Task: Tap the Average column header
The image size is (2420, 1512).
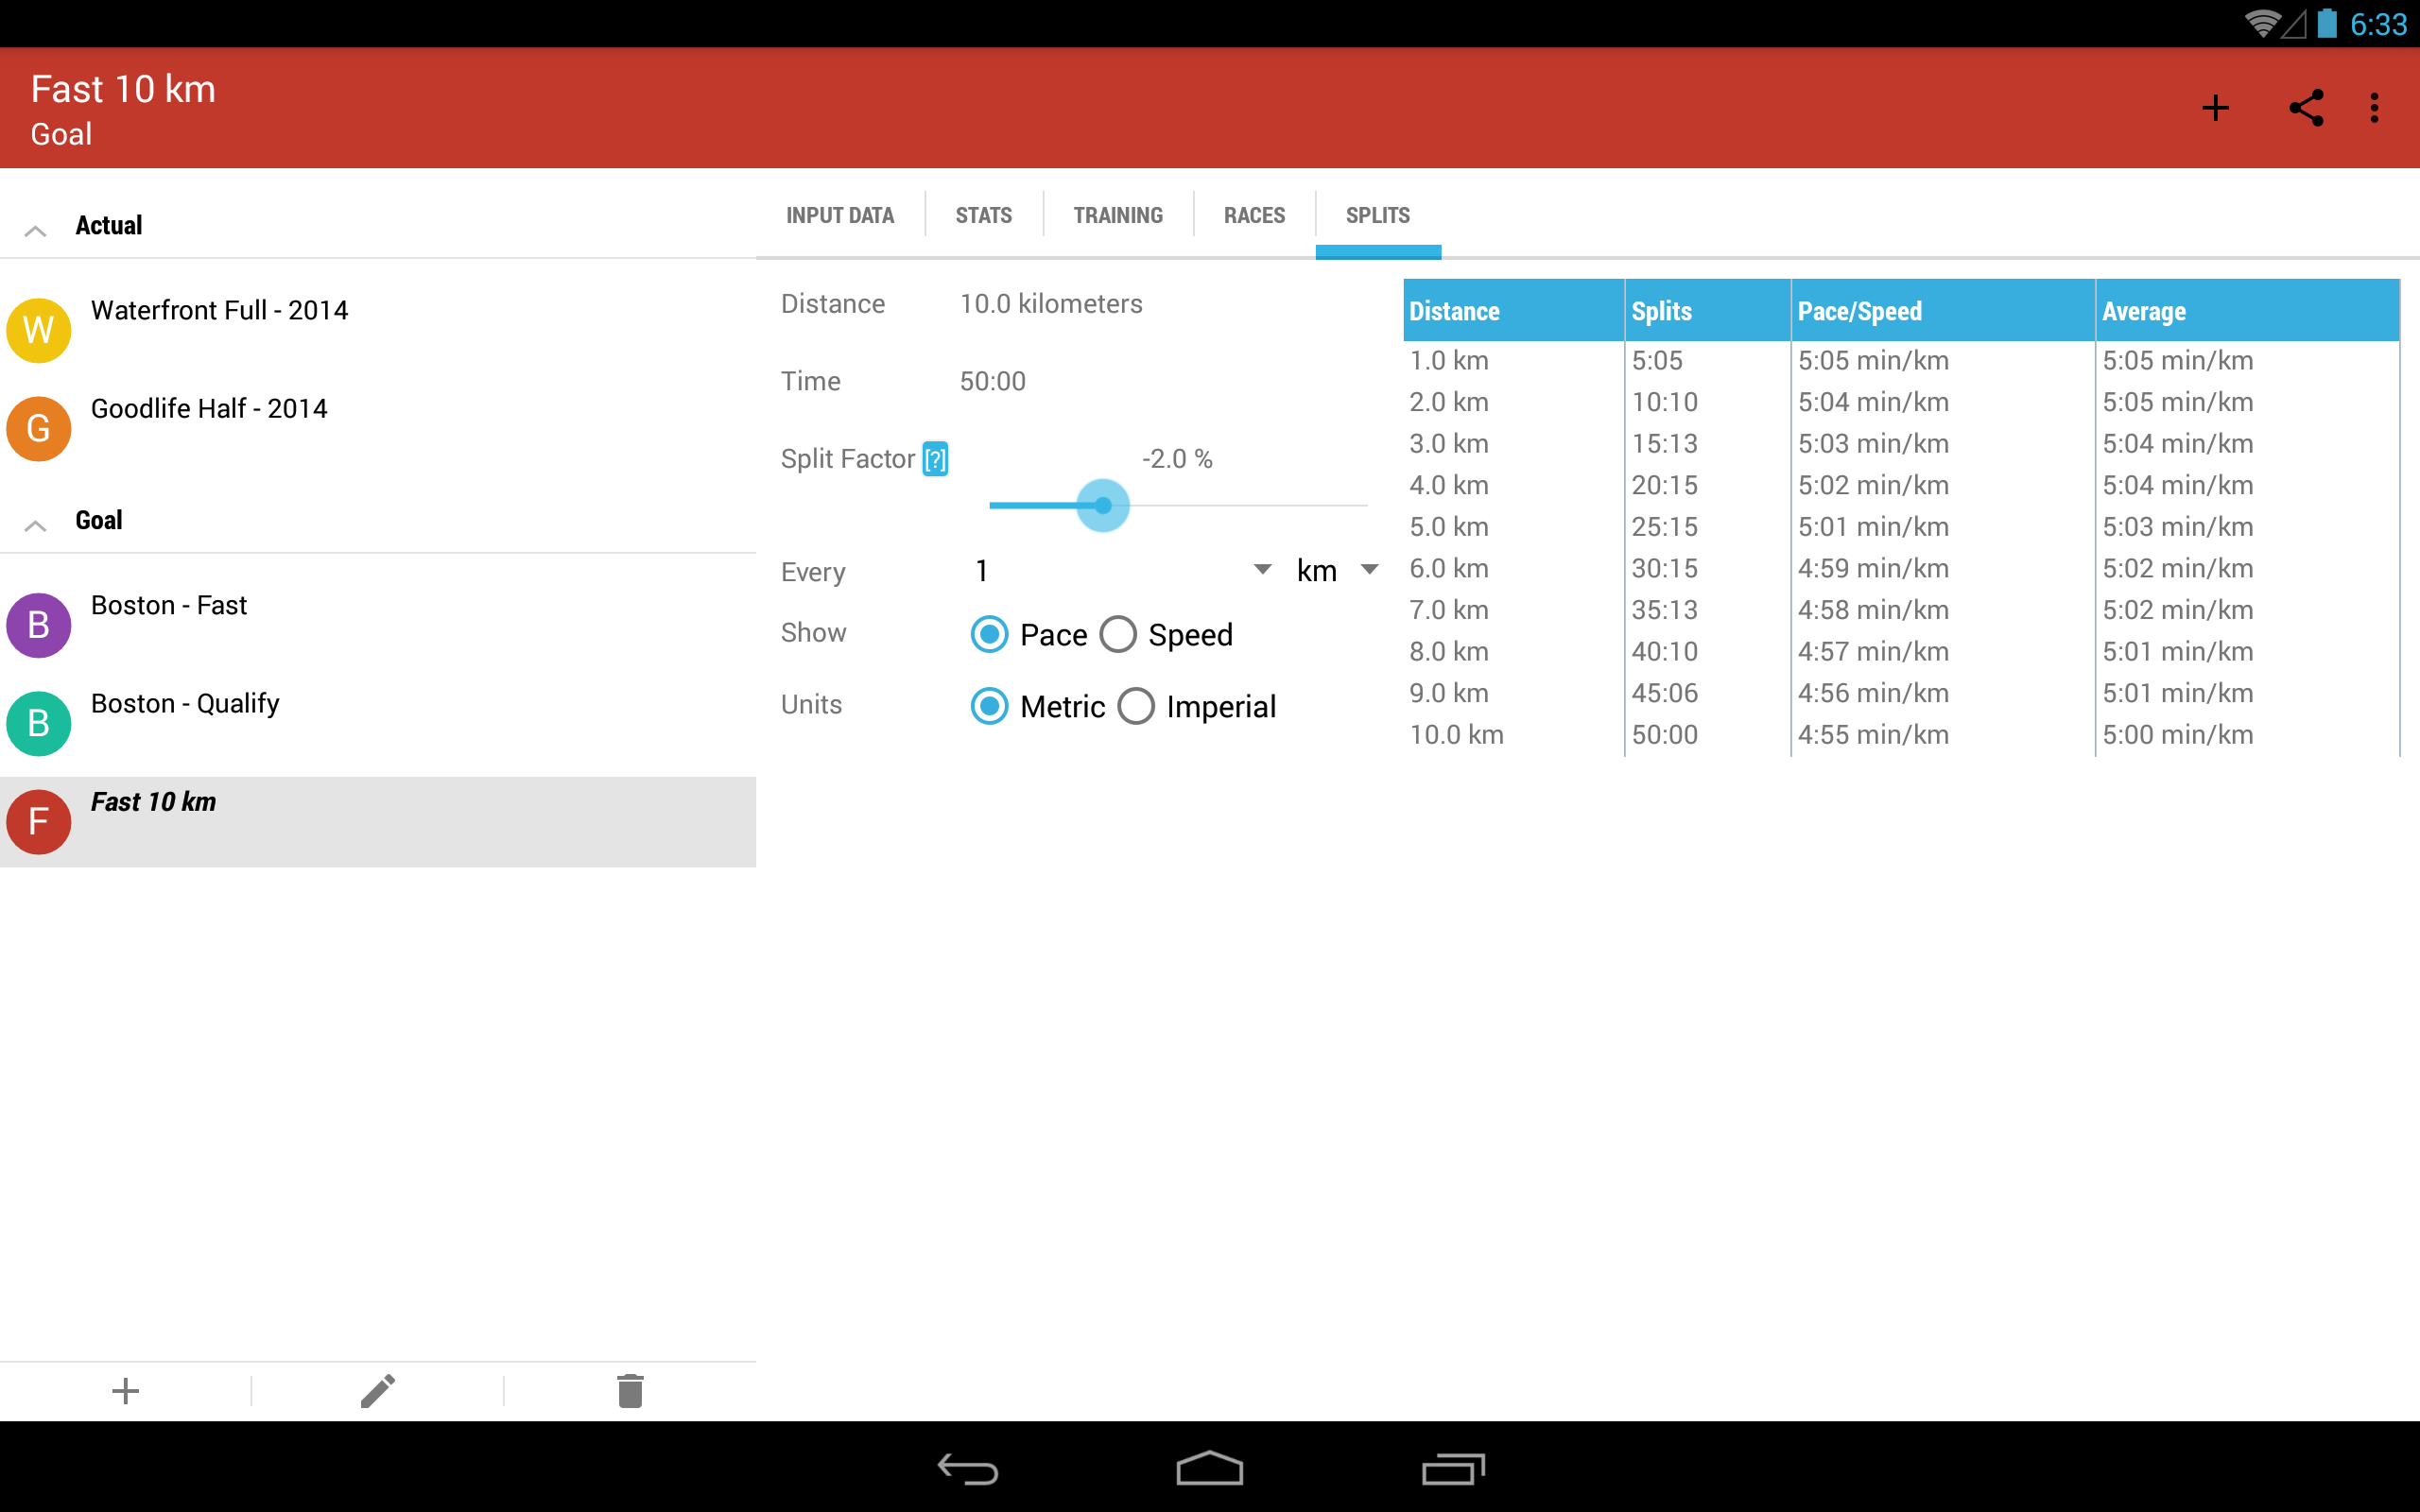Action: (x=2248, y=311)
